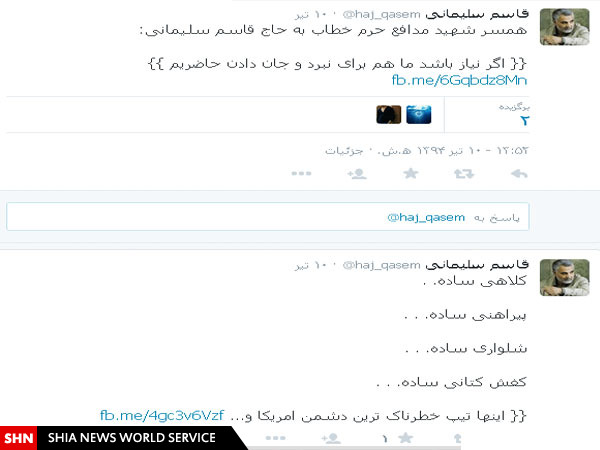Favorite the first tweet with the star icon

pos(411,173)
